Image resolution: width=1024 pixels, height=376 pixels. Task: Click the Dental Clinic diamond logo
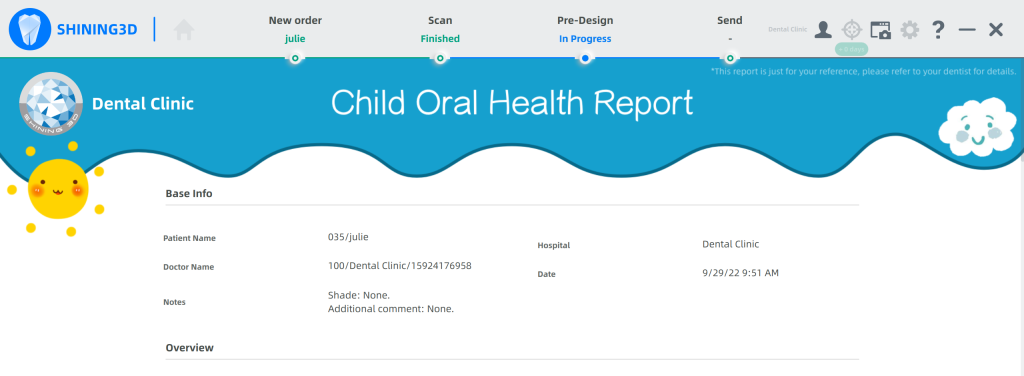point(51,104)
